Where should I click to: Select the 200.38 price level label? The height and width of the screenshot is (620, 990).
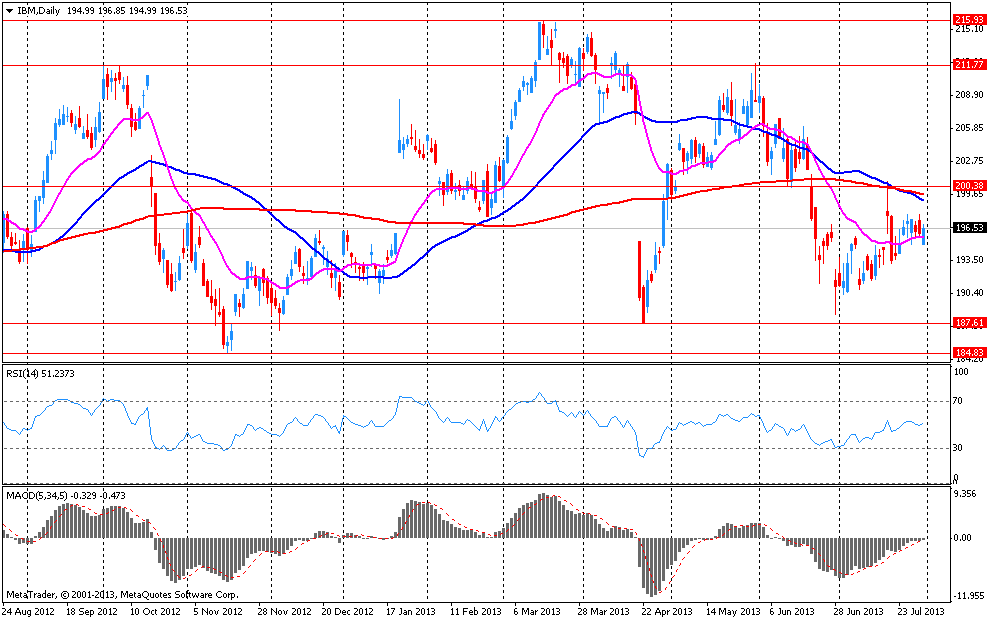tap(970, 186)
